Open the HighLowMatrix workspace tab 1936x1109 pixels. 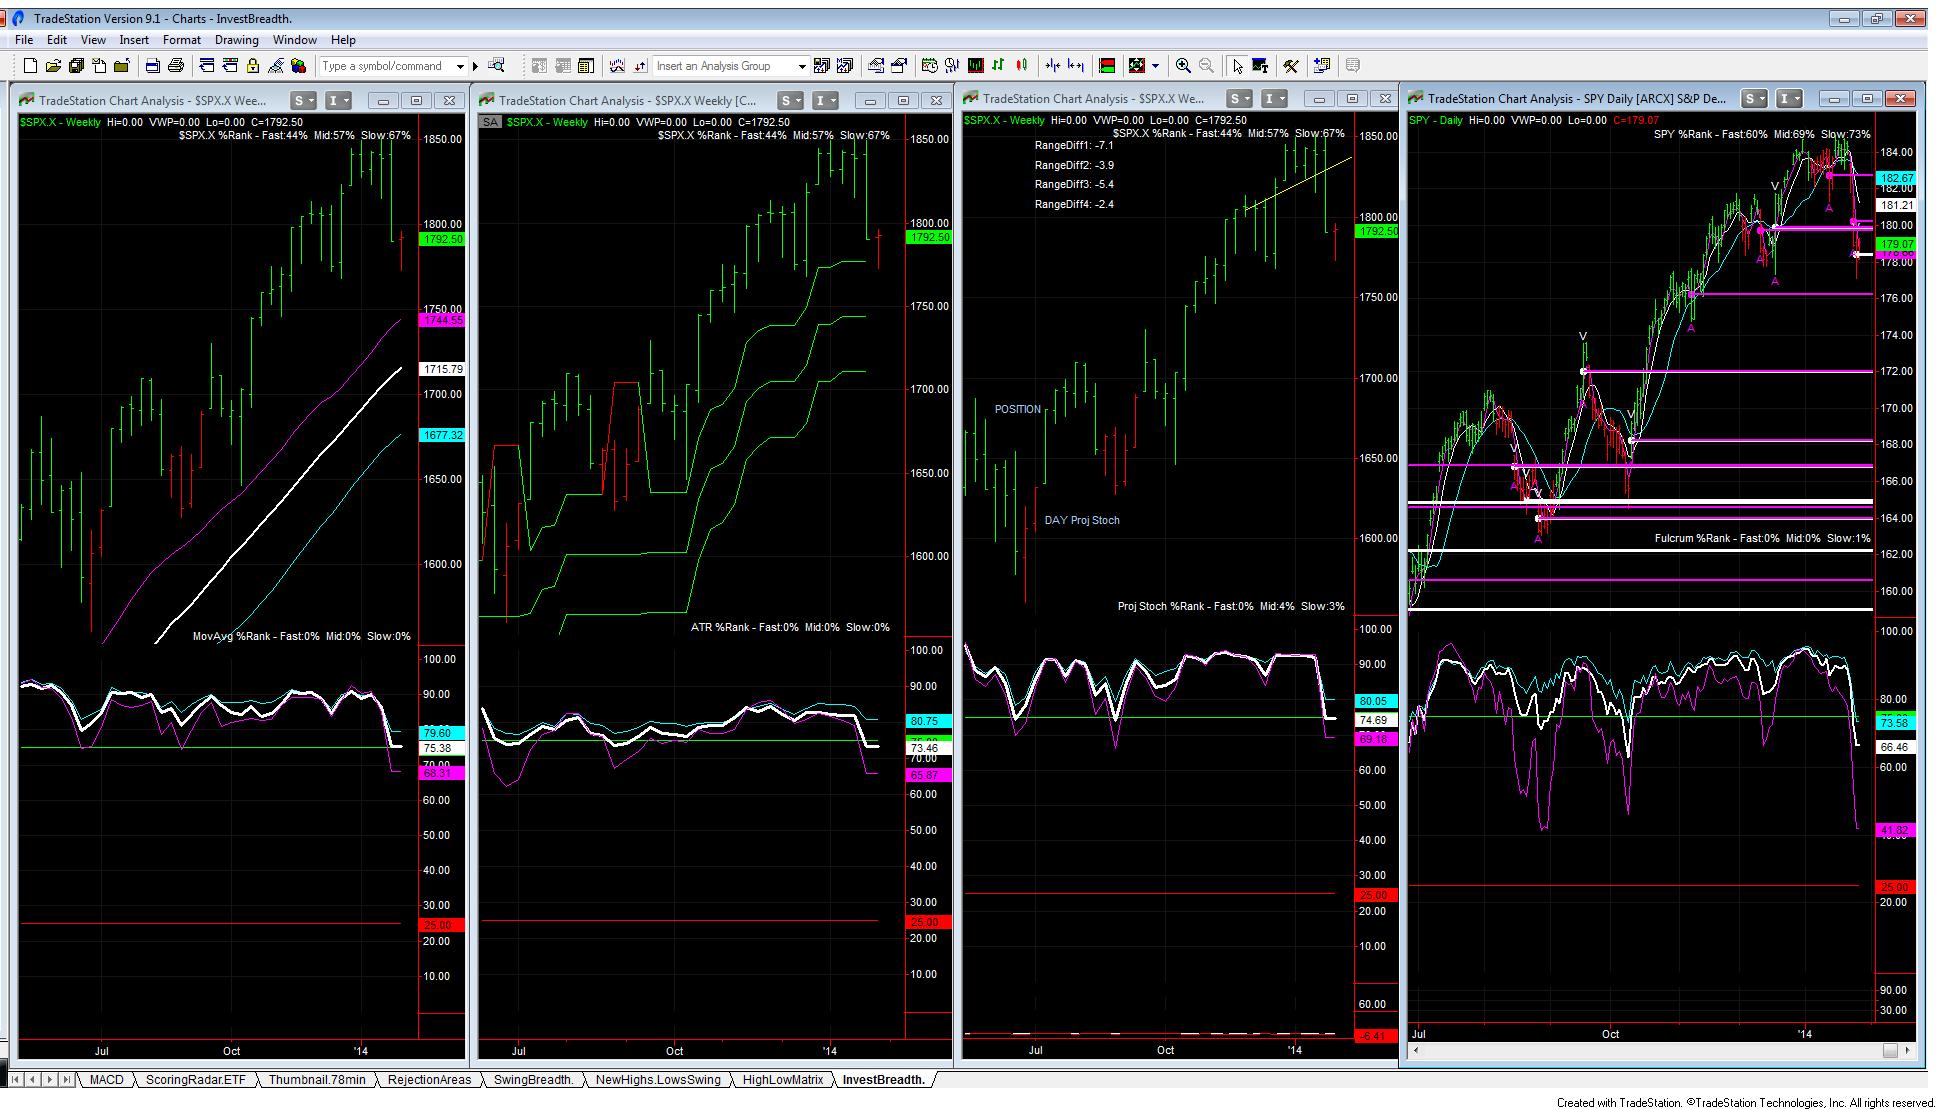(x=782, y=1080)
